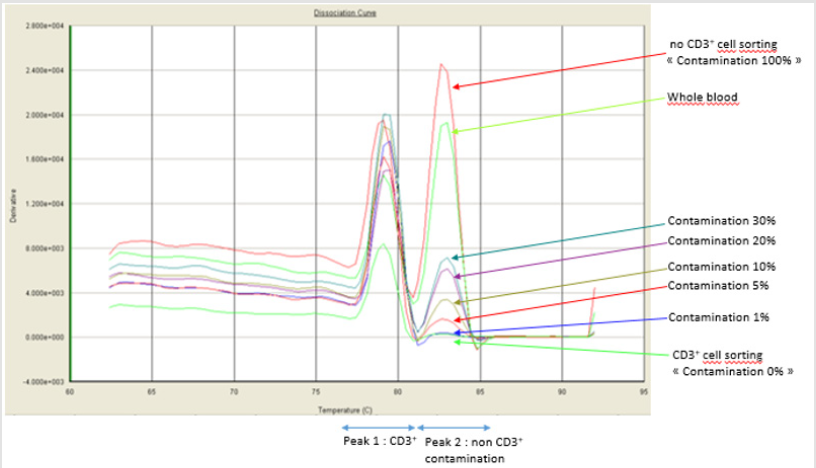The height and width of the screenshot is (468, 816).
Task: Click green arrowhead on whole blood peak
Action: 455,131
